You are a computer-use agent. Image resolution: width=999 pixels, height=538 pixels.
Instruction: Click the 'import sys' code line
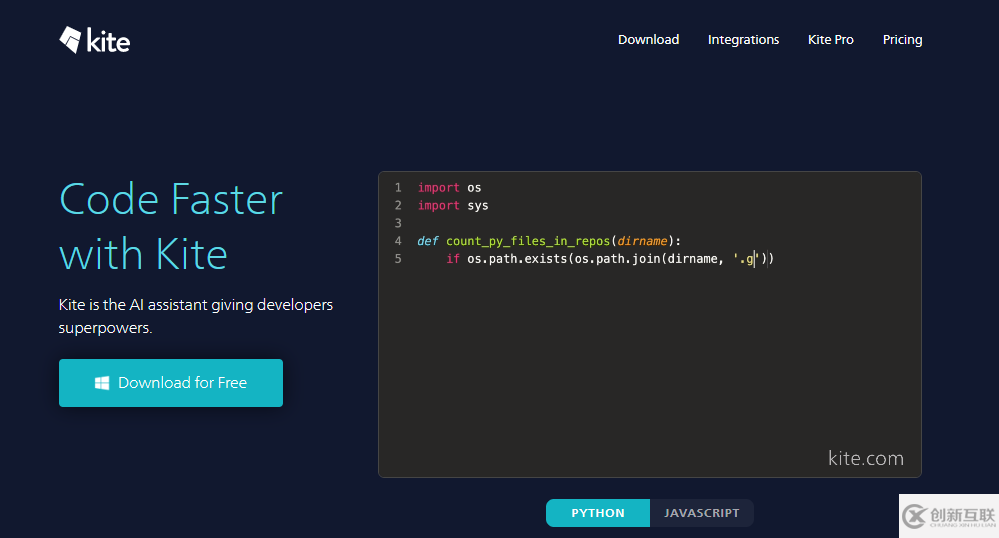453,205
